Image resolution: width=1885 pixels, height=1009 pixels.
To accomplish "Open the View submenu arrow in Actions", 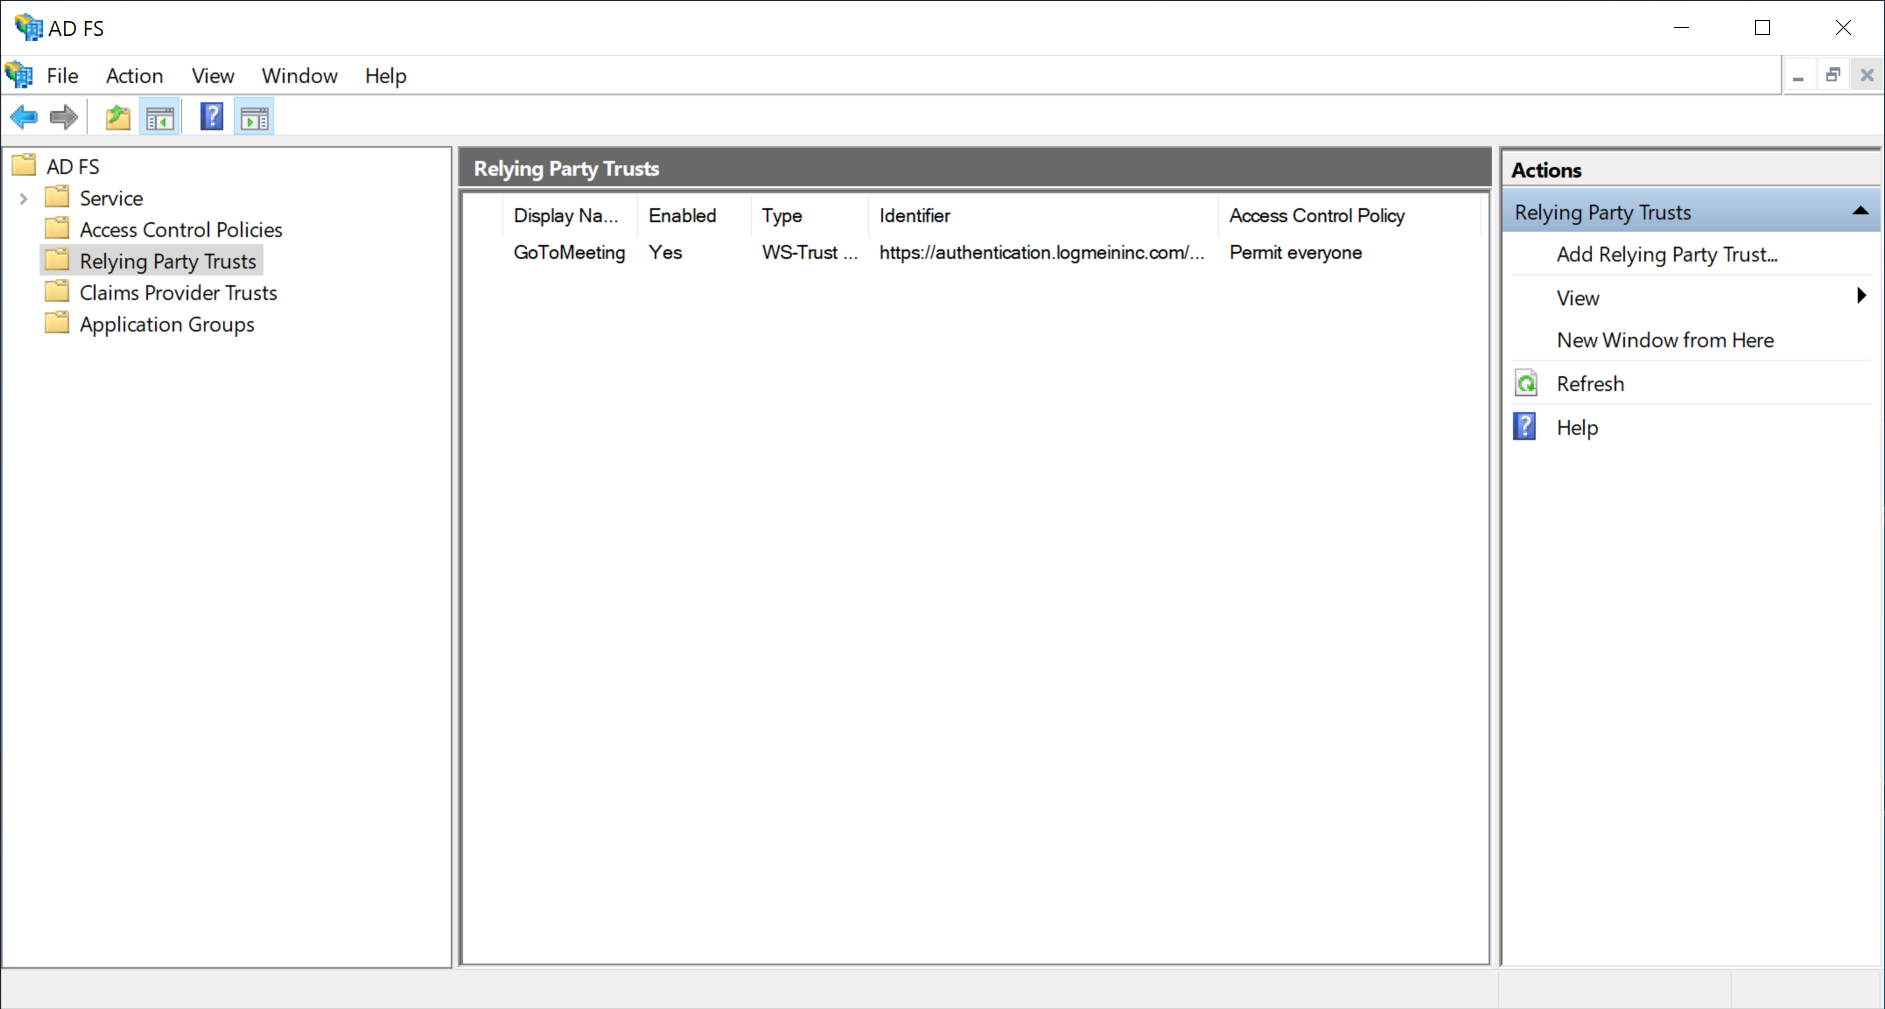I will pyautogui.click(x=1861, y=297).
